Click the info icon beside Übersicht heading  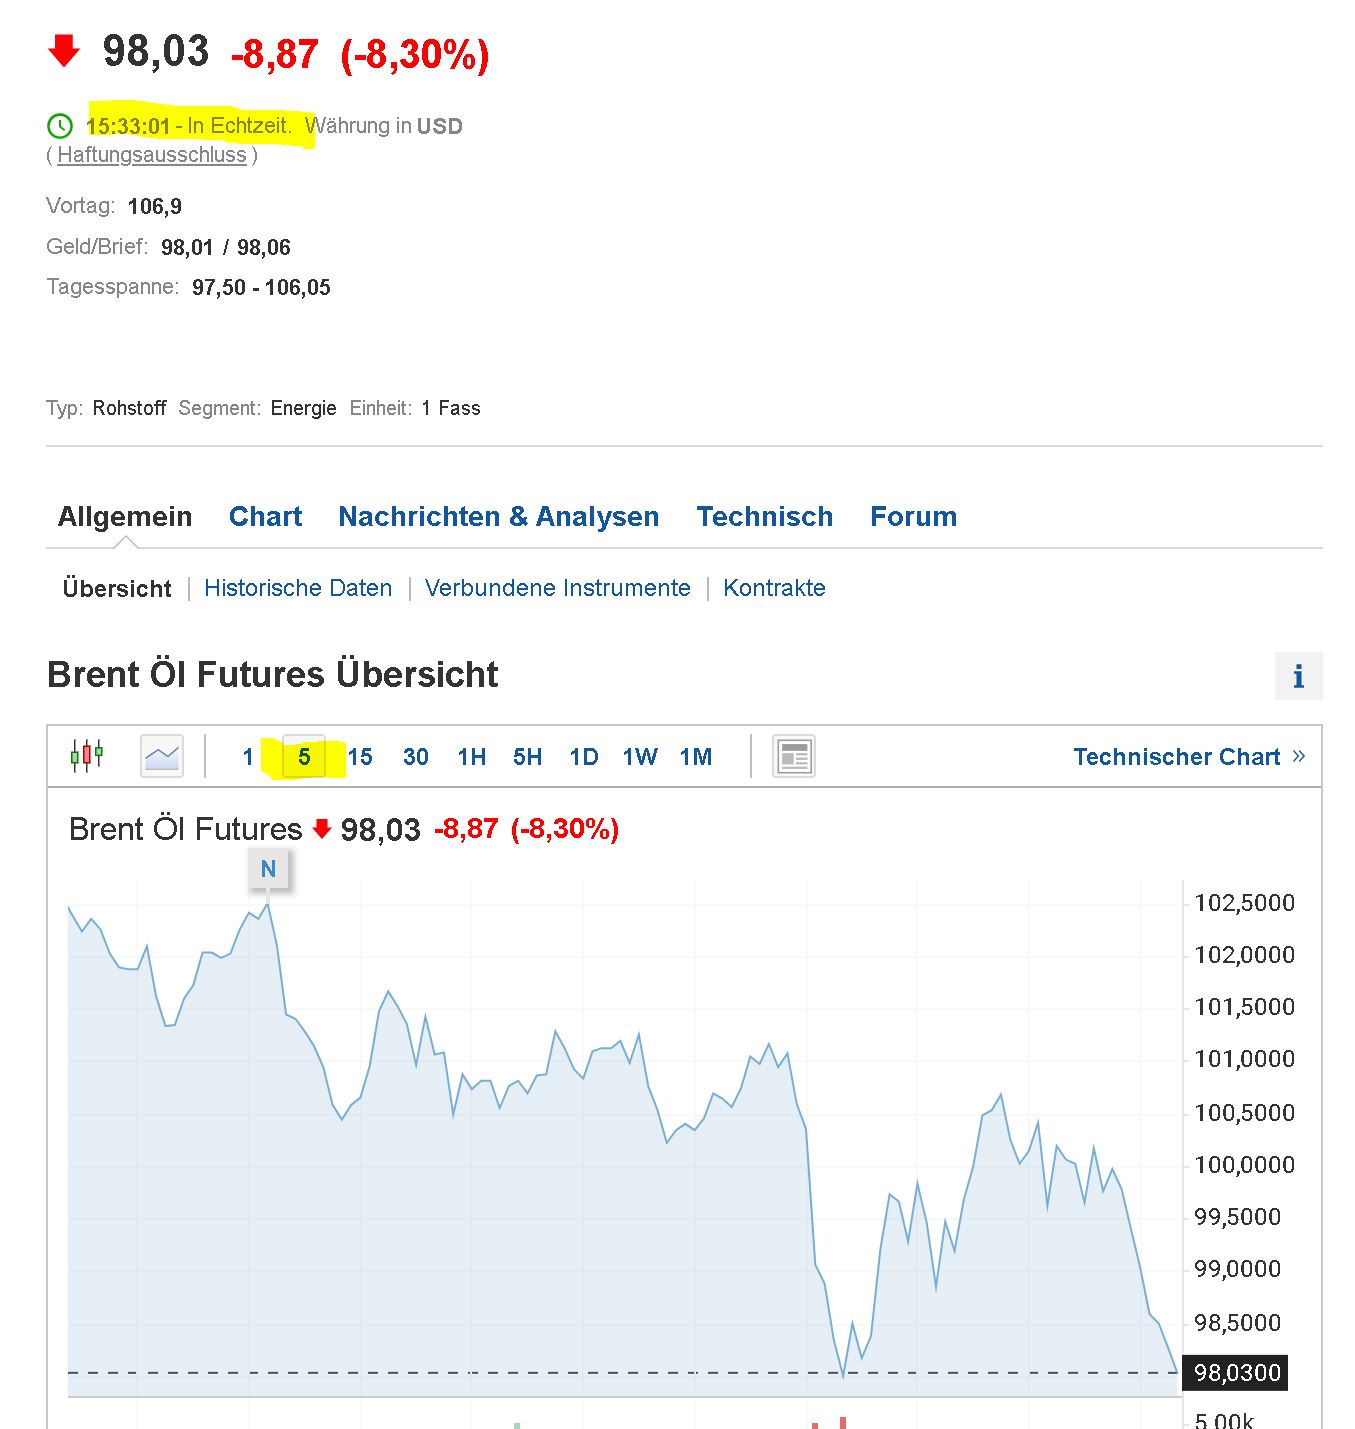point(1298,677)
